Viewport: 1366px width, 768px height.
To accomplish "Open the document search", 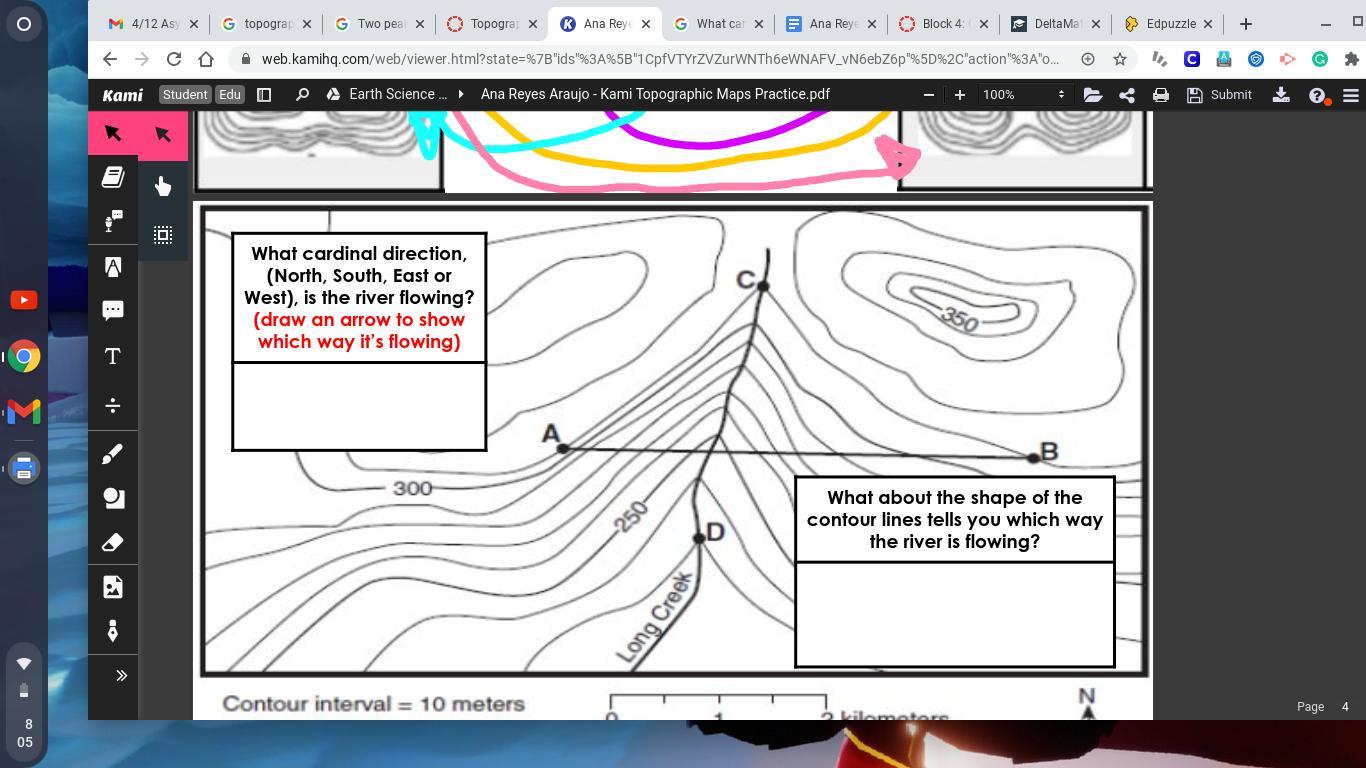I will tap(302, 95).
